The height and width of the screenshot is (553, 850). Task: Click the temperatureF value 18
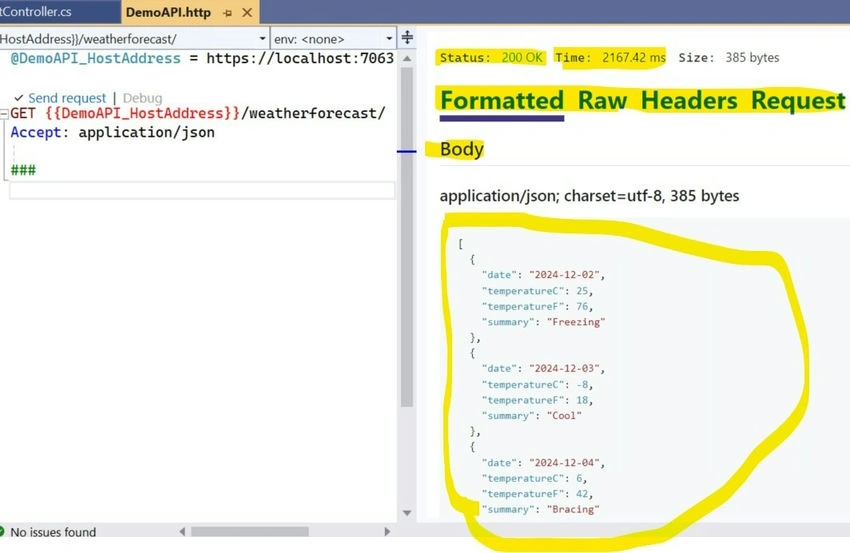[x=582, y=400]
